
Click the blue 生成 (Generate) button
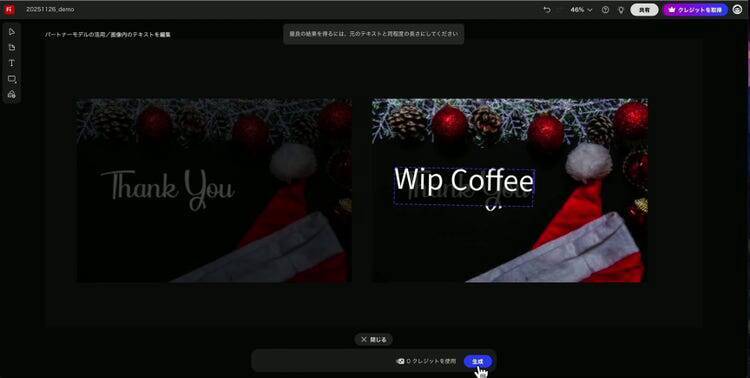pos(477,361)
